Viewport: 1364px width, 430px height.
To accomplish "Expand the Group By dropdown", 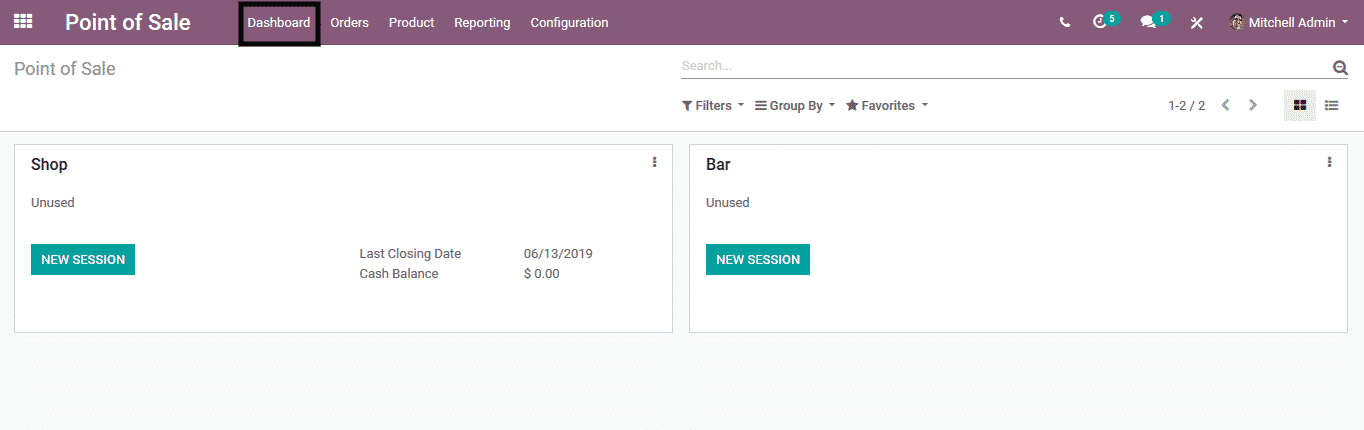I will (x=795, y=105).
